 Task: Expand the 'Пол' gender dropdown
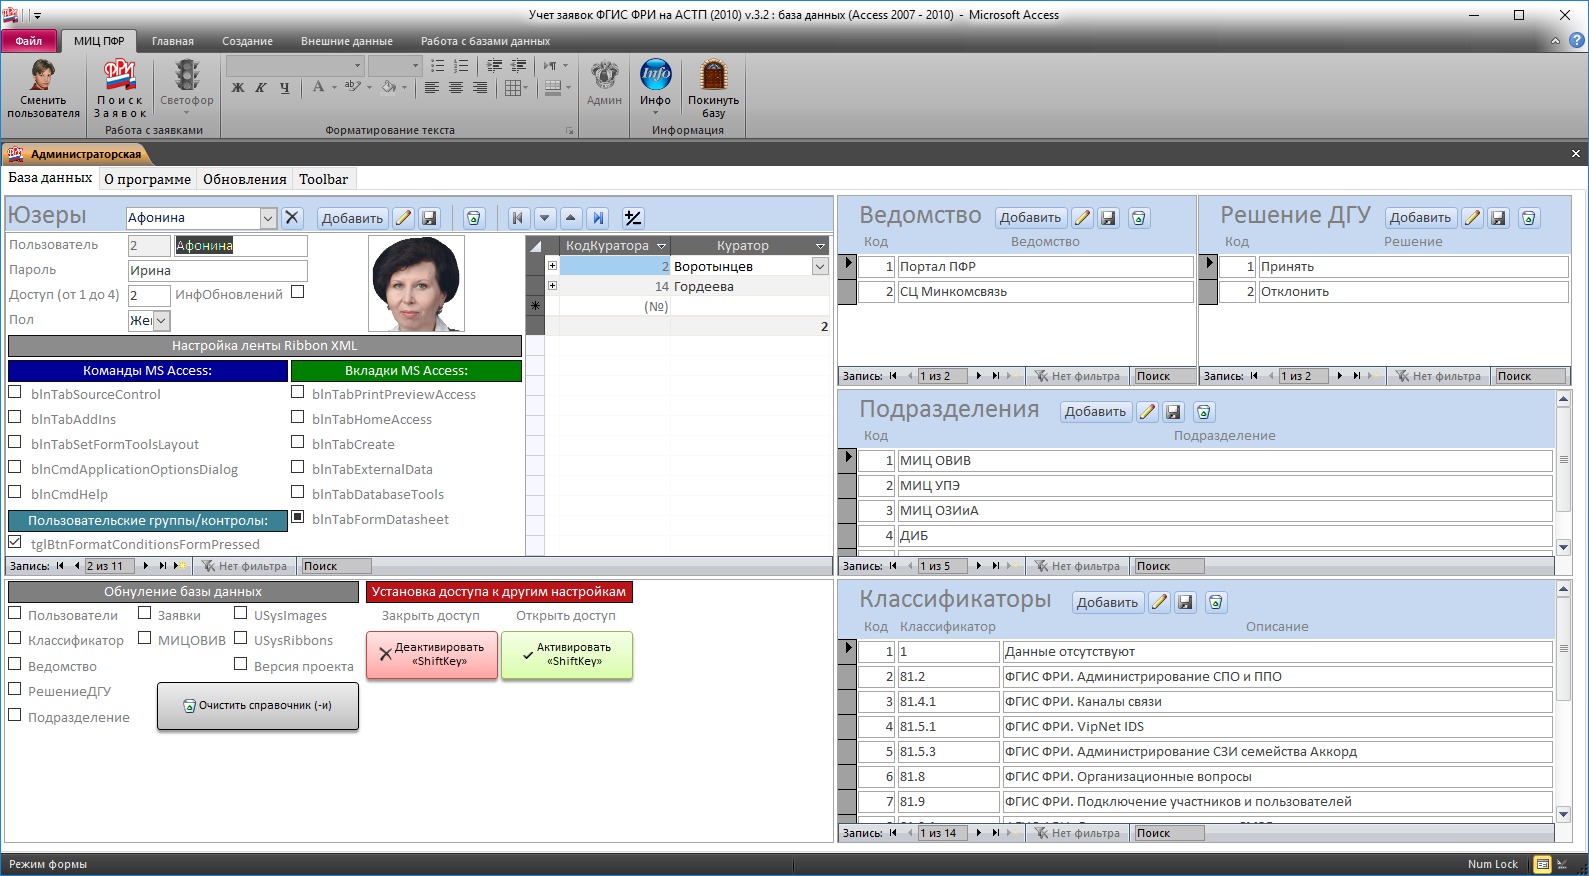pyautogui.click(x=161, y=321)
